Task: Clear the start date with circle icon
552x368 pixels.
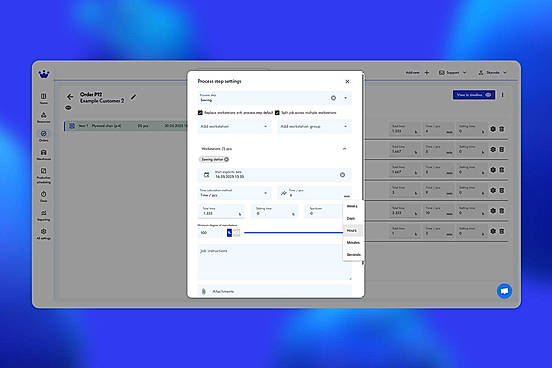Action: coord(342,175)
